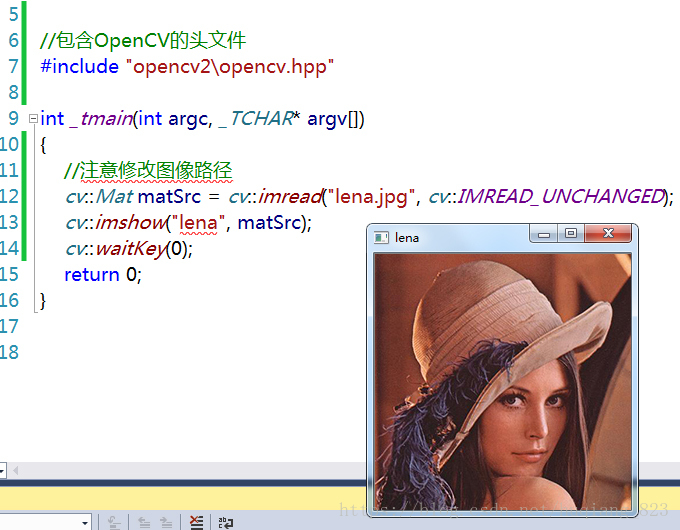Maximize the lena image window
The width and height of the screenshot is (680, 530).
(x=571, y=234)
